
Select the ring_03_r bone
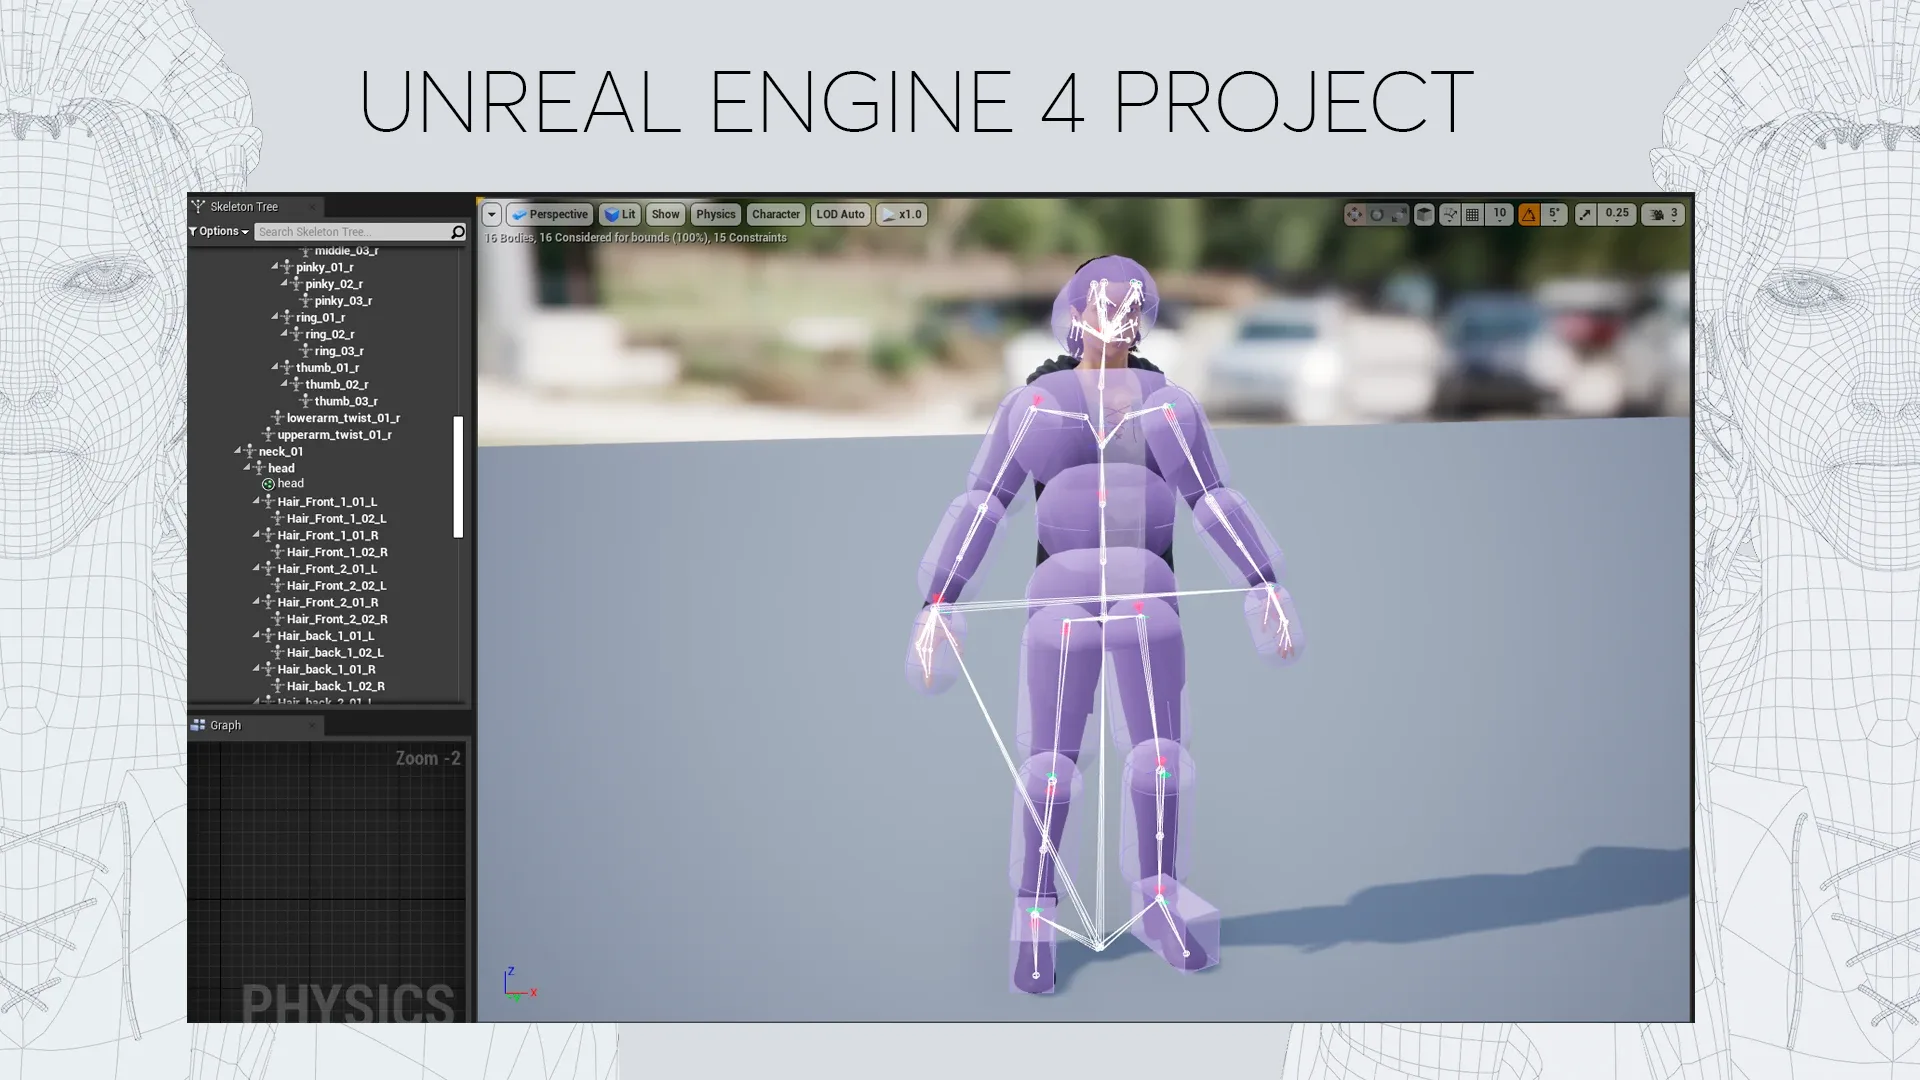339,351
